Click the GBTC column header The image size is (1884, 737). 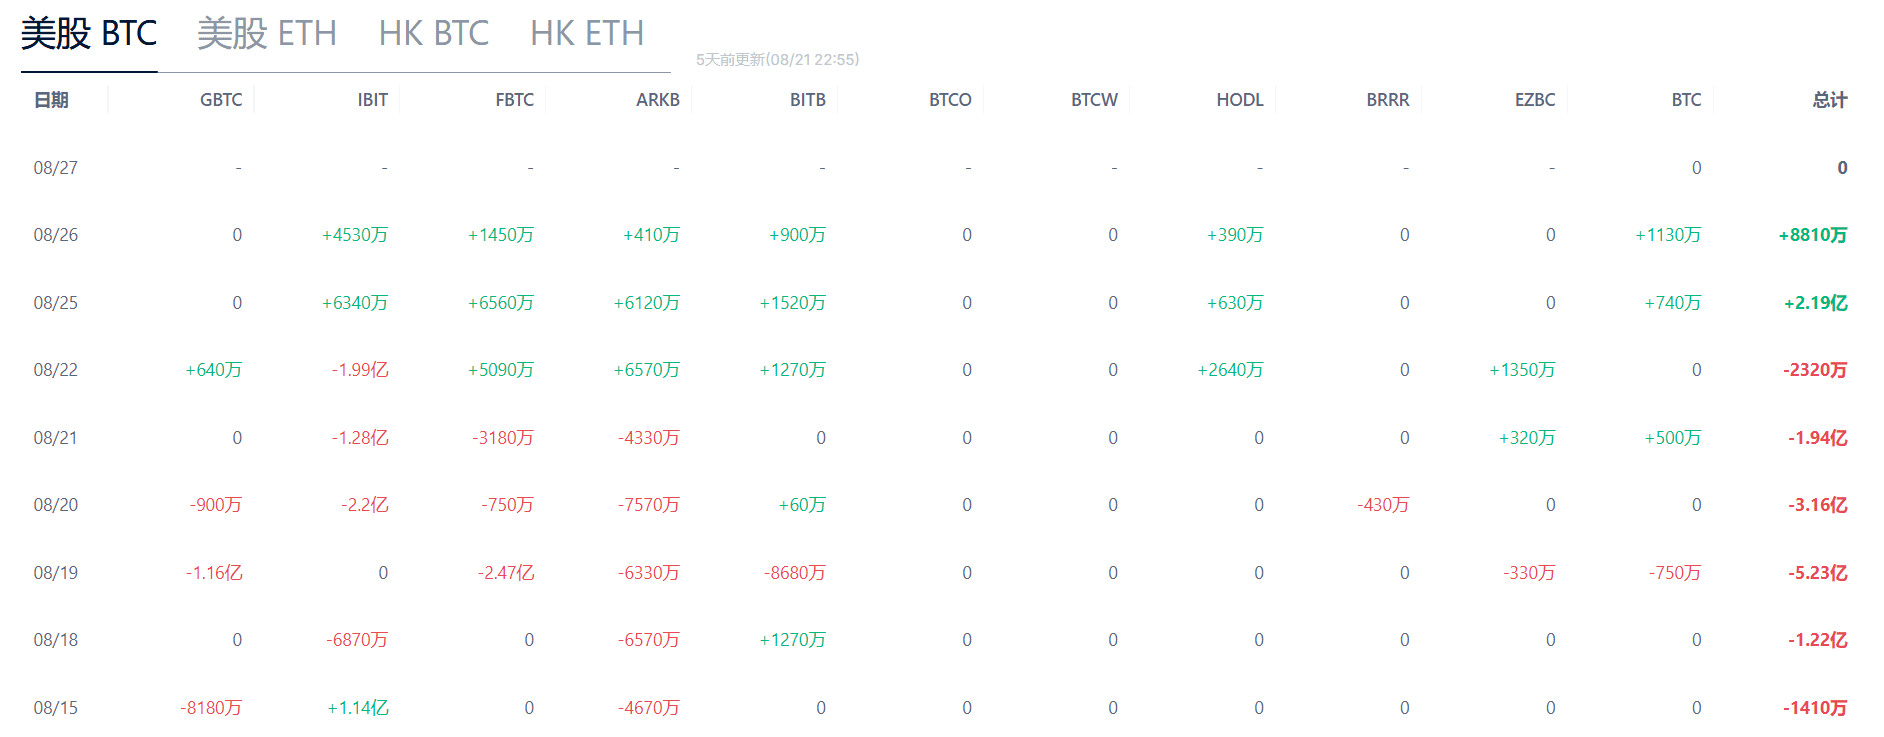click(x=221, y=100)
